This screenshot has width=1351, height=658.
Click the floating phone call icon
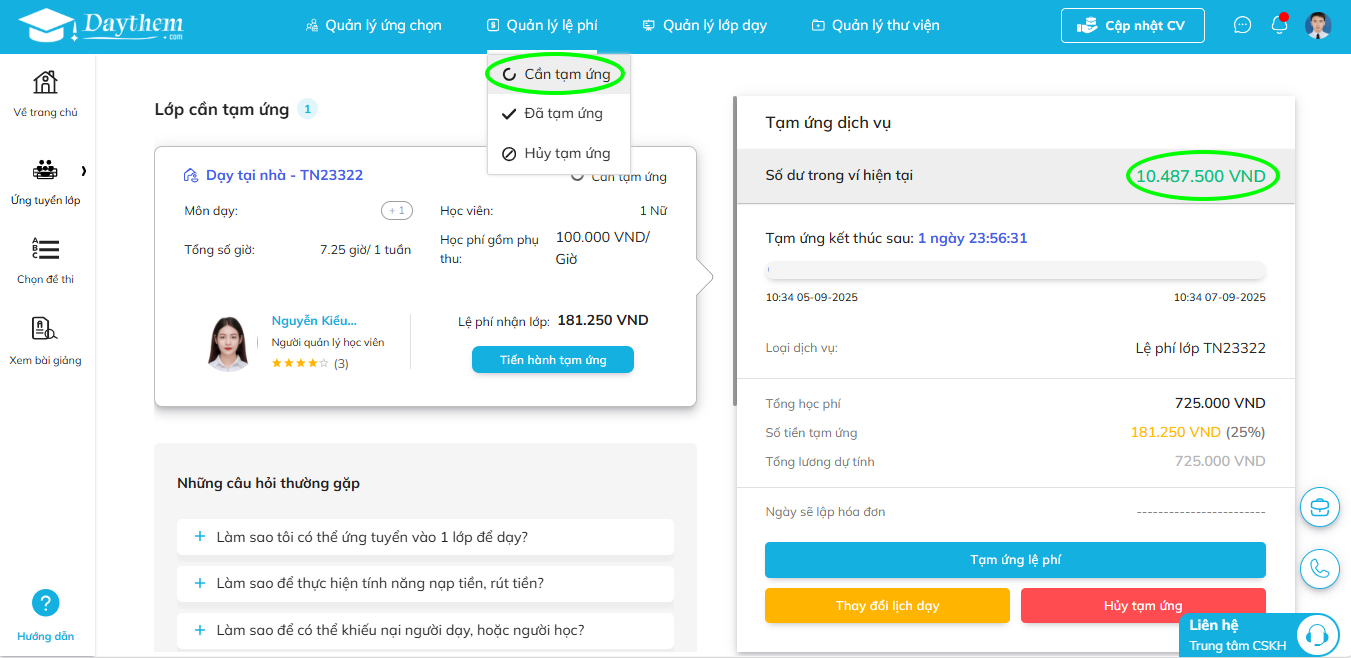point(1320,568)
